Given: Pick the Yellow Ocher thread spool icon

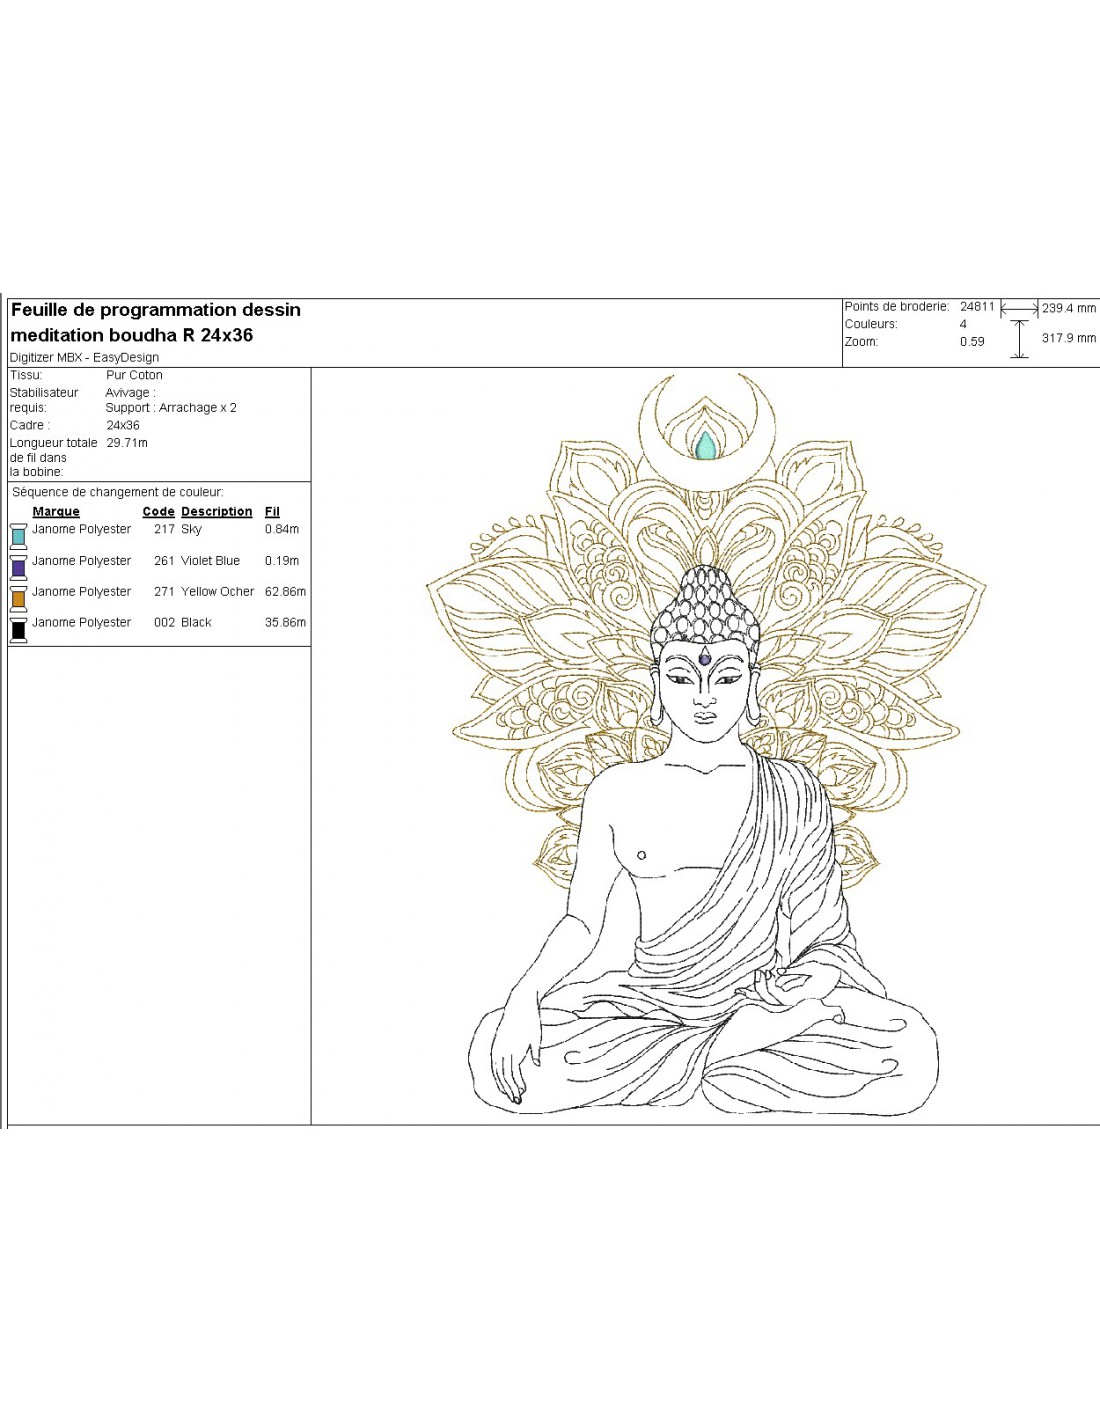Looking at the screenshot, I should coord(18,598).
